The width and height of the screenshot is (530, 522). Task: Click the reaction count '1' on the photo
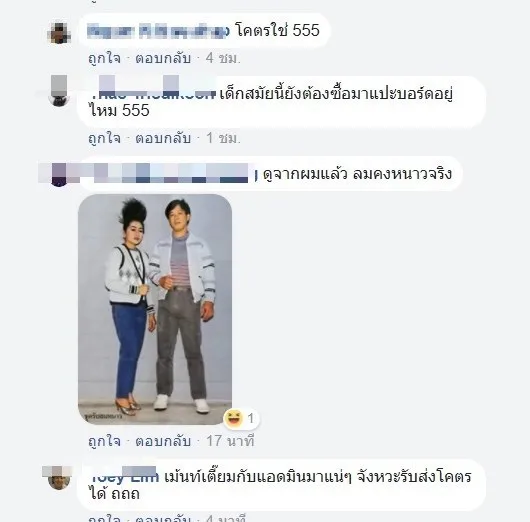coord(250,418)
